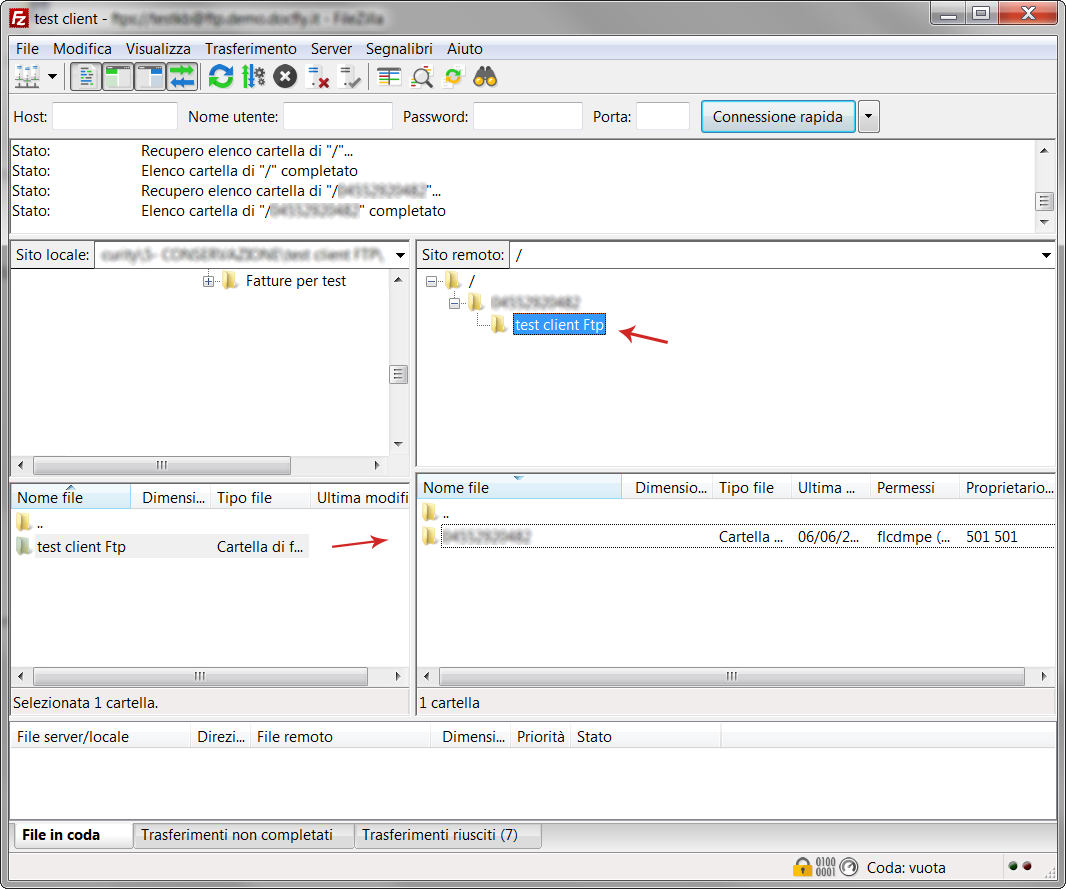Open local parent directory entry
1066x889 pixels.
[31, 523]
